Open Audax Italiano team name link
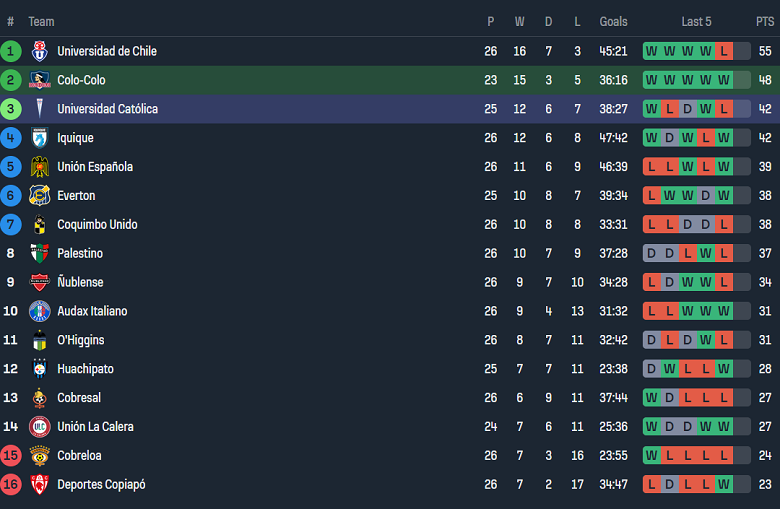The image size is (780, 509). (92, 312)
